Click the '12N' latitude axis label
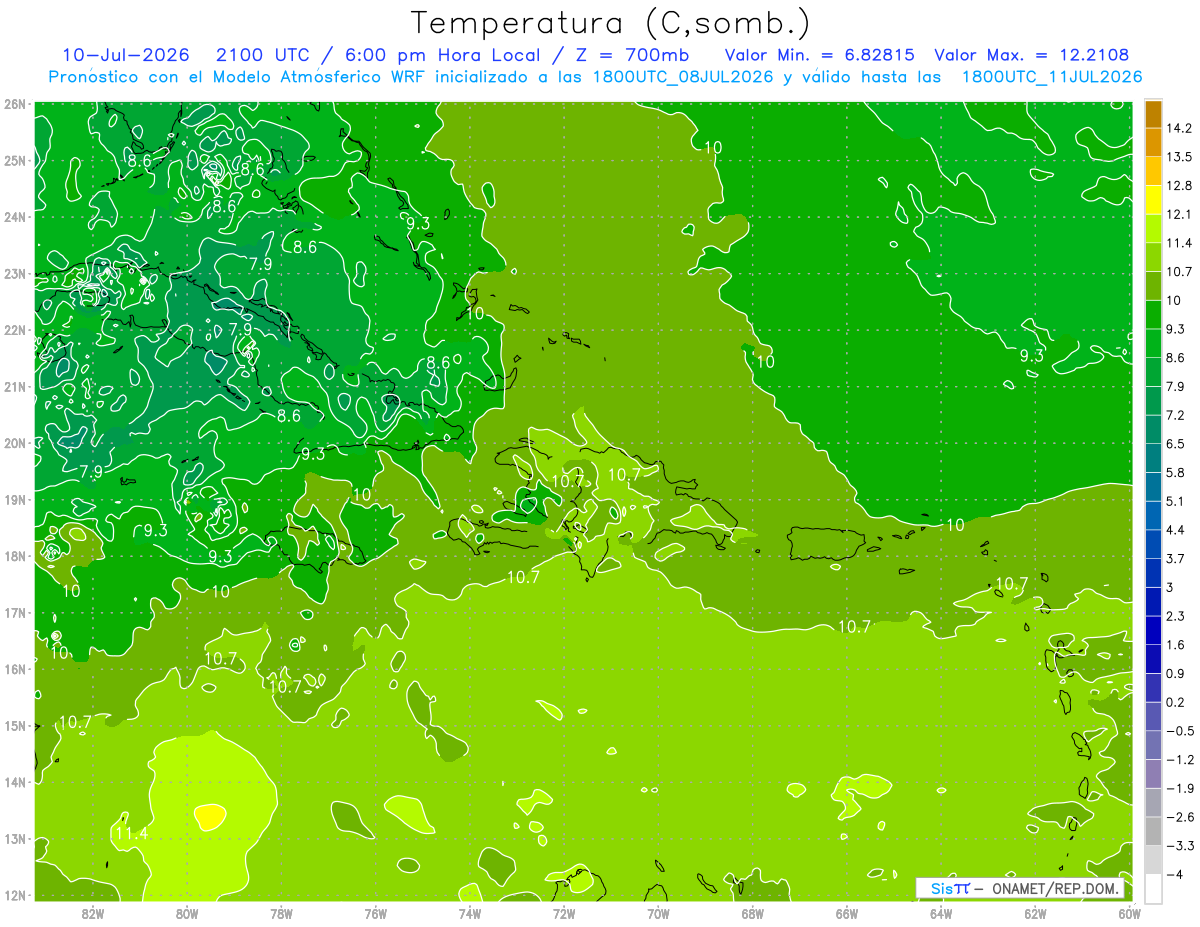 [x=14, y=895]
